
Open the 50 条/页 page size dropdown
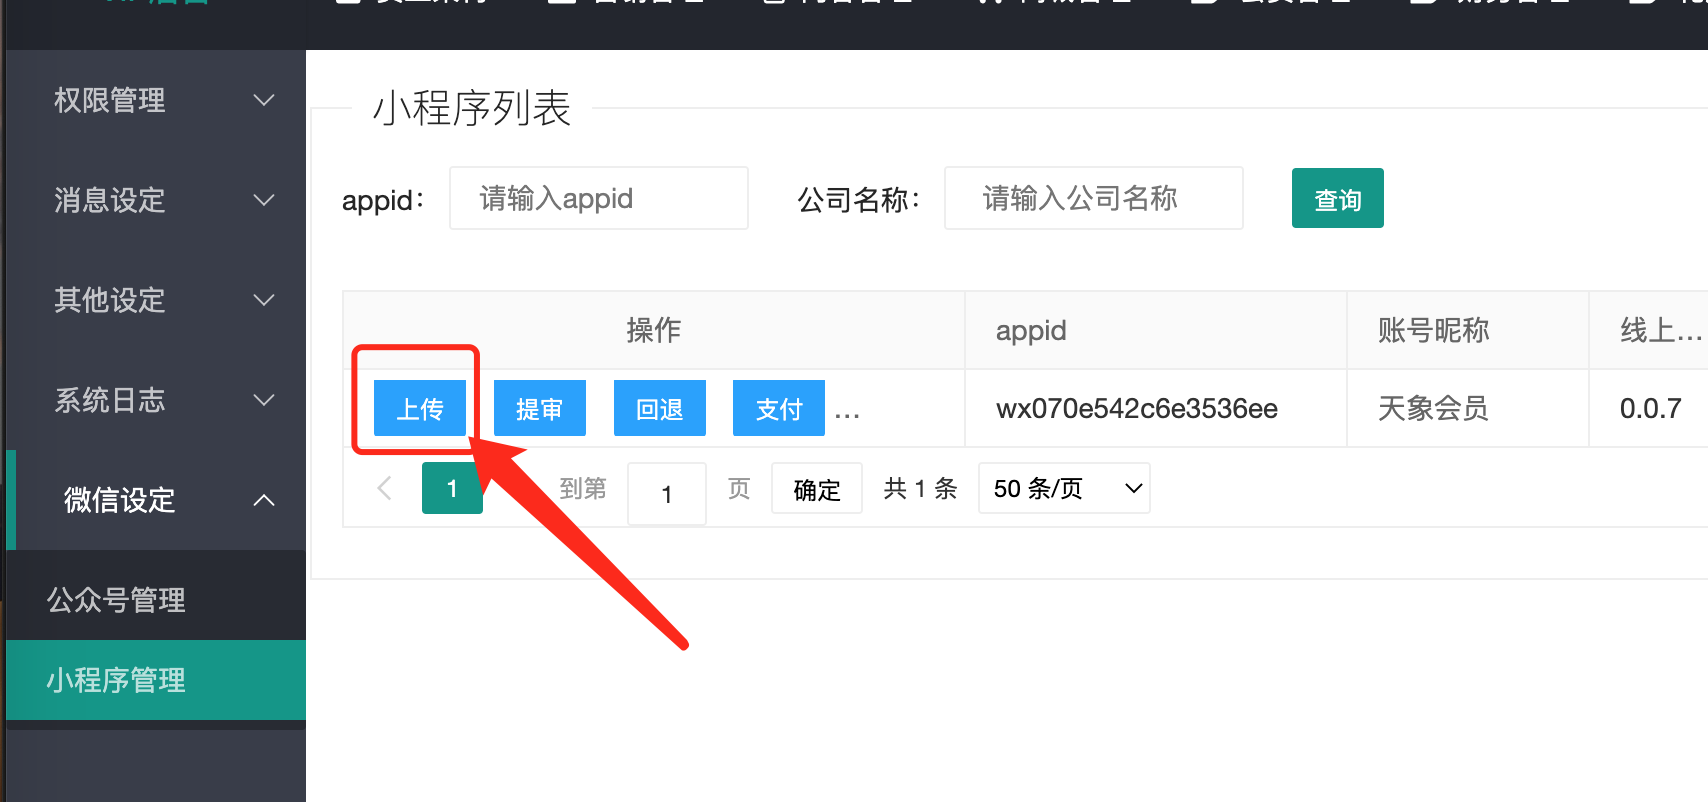(x=1064, y=488)
